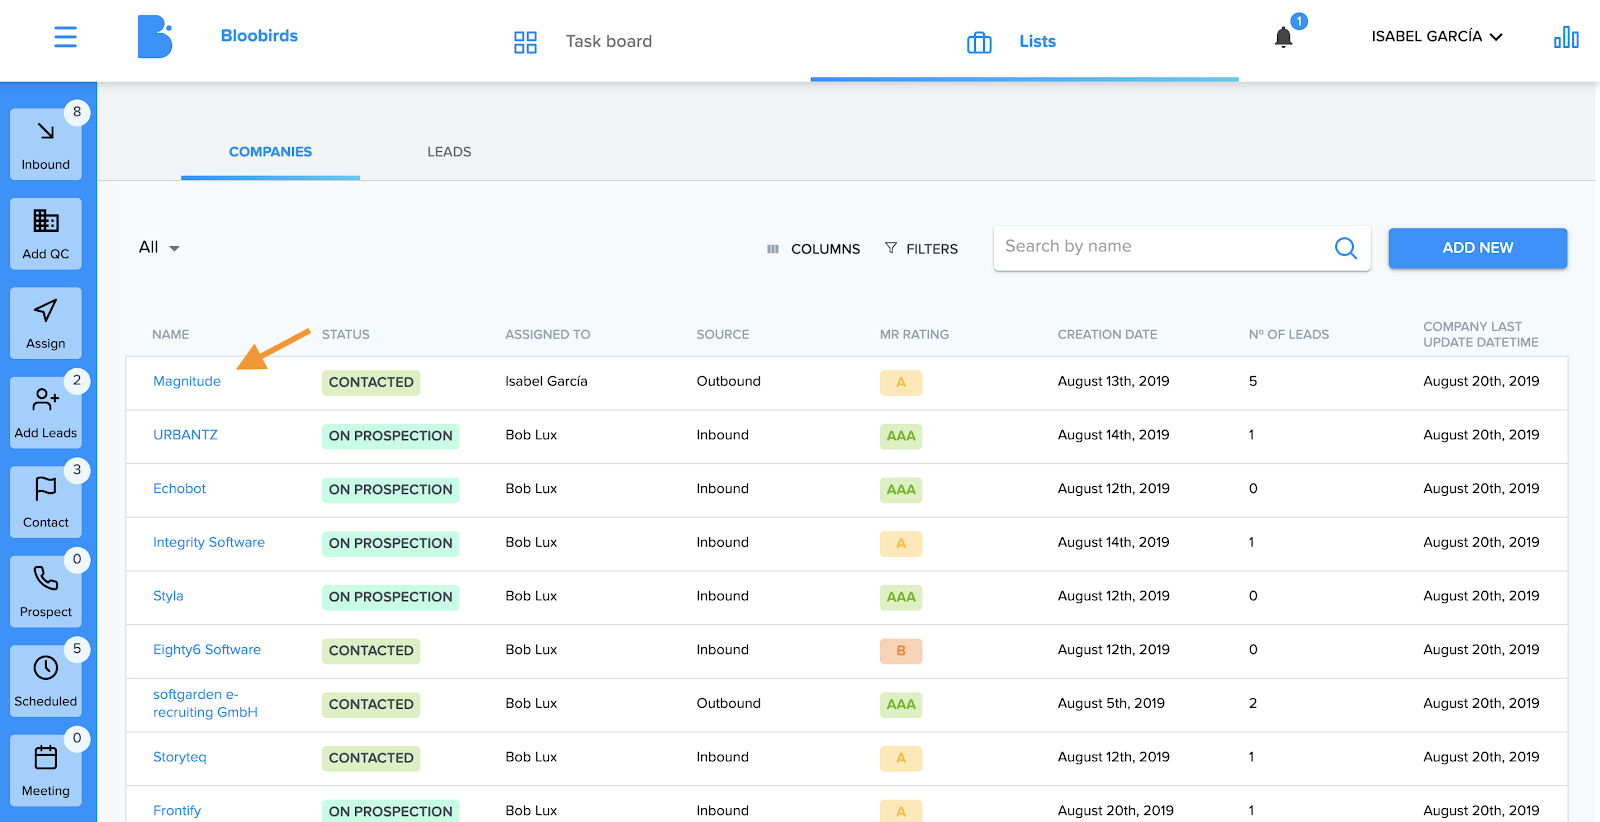The width and height of the screenshot is (1600, 822).
Task: Click the CREATION DATE column header
Action: click(1107, 335)
